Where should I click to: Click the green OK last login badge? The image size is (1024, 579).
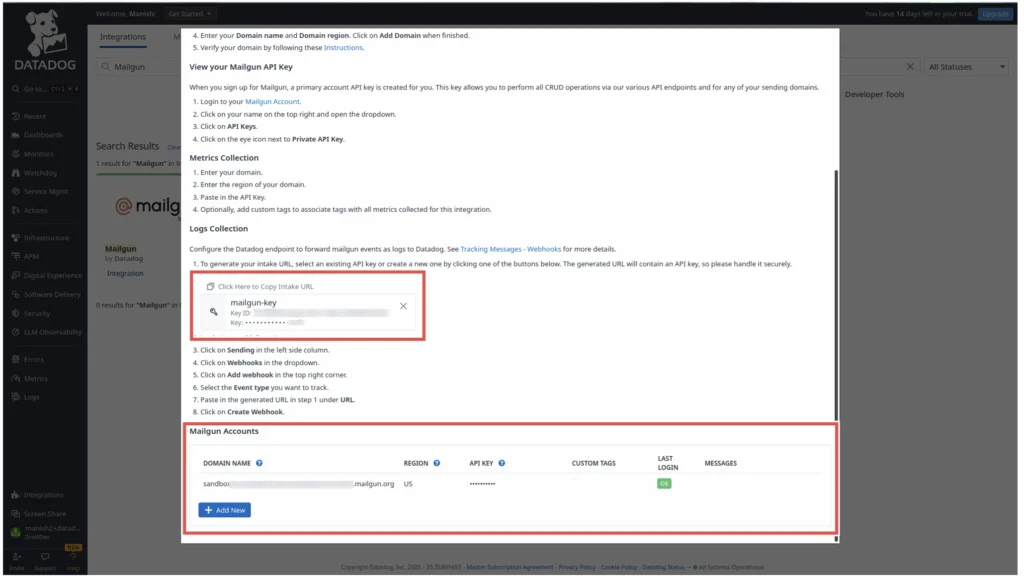[664, 484]
